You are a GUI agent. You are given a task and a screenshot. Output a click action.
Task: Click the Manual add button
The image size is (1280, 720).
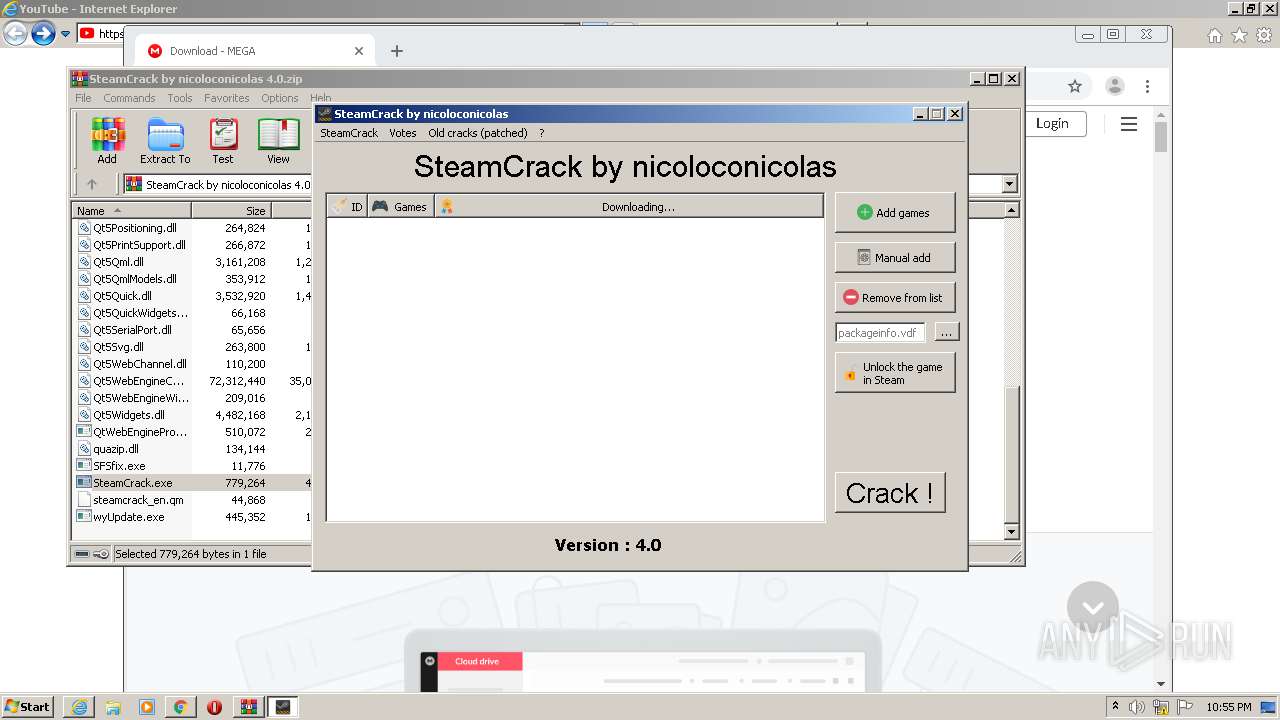click(895, 257)
